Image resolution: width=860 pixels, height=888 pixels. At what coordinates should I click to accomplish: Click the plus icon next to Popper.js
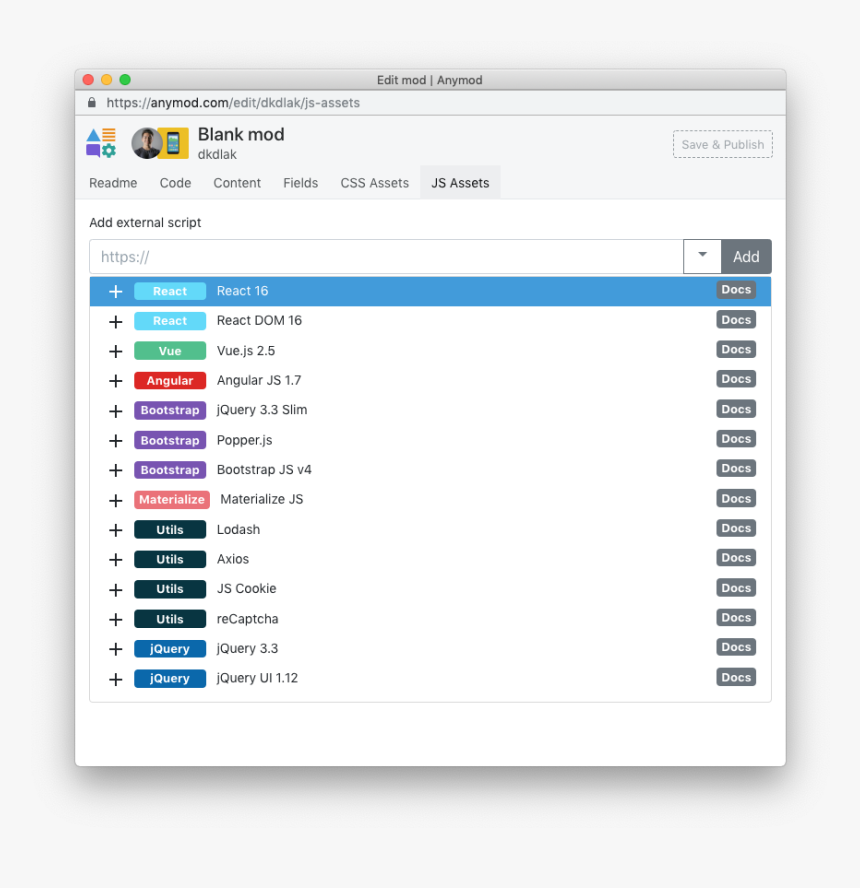(115, 440)
